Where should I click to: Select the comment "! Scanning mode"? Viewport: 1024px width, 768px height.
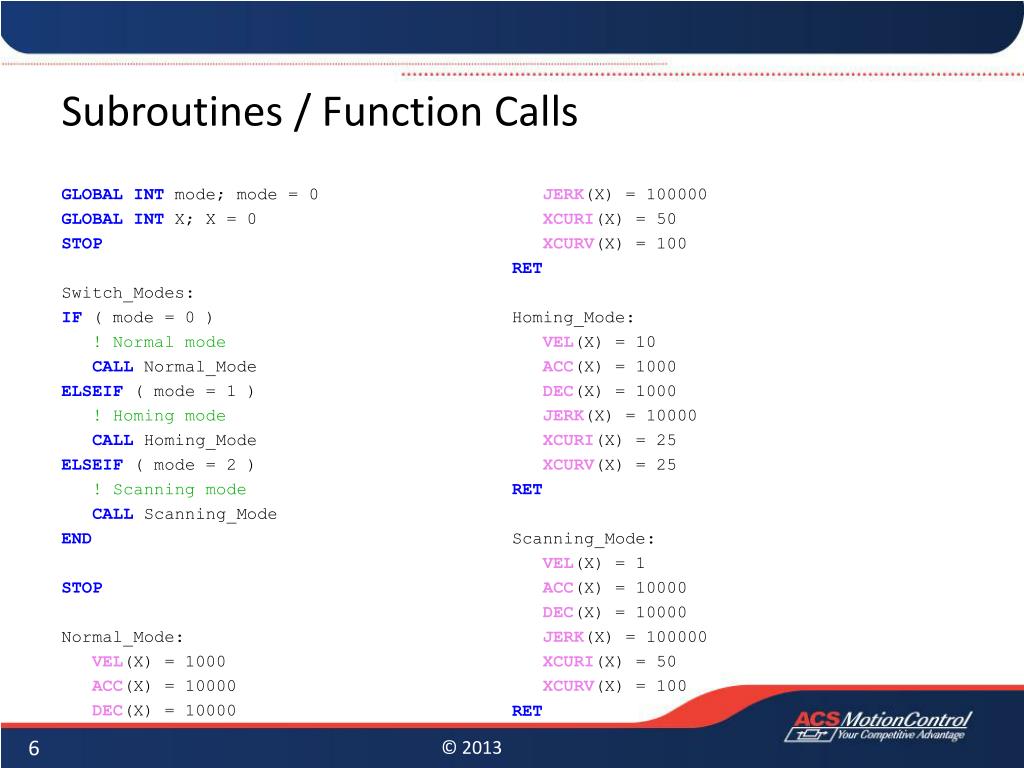click(x=170, y=490)
